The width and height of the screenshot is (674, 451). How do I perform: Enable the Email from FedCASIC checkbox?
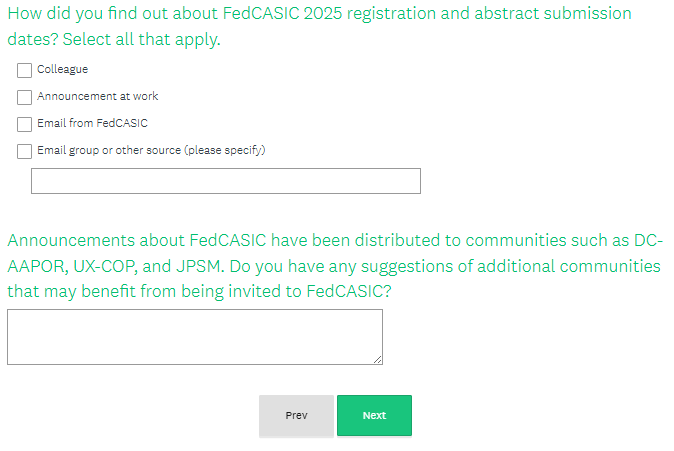pos(24,124)
